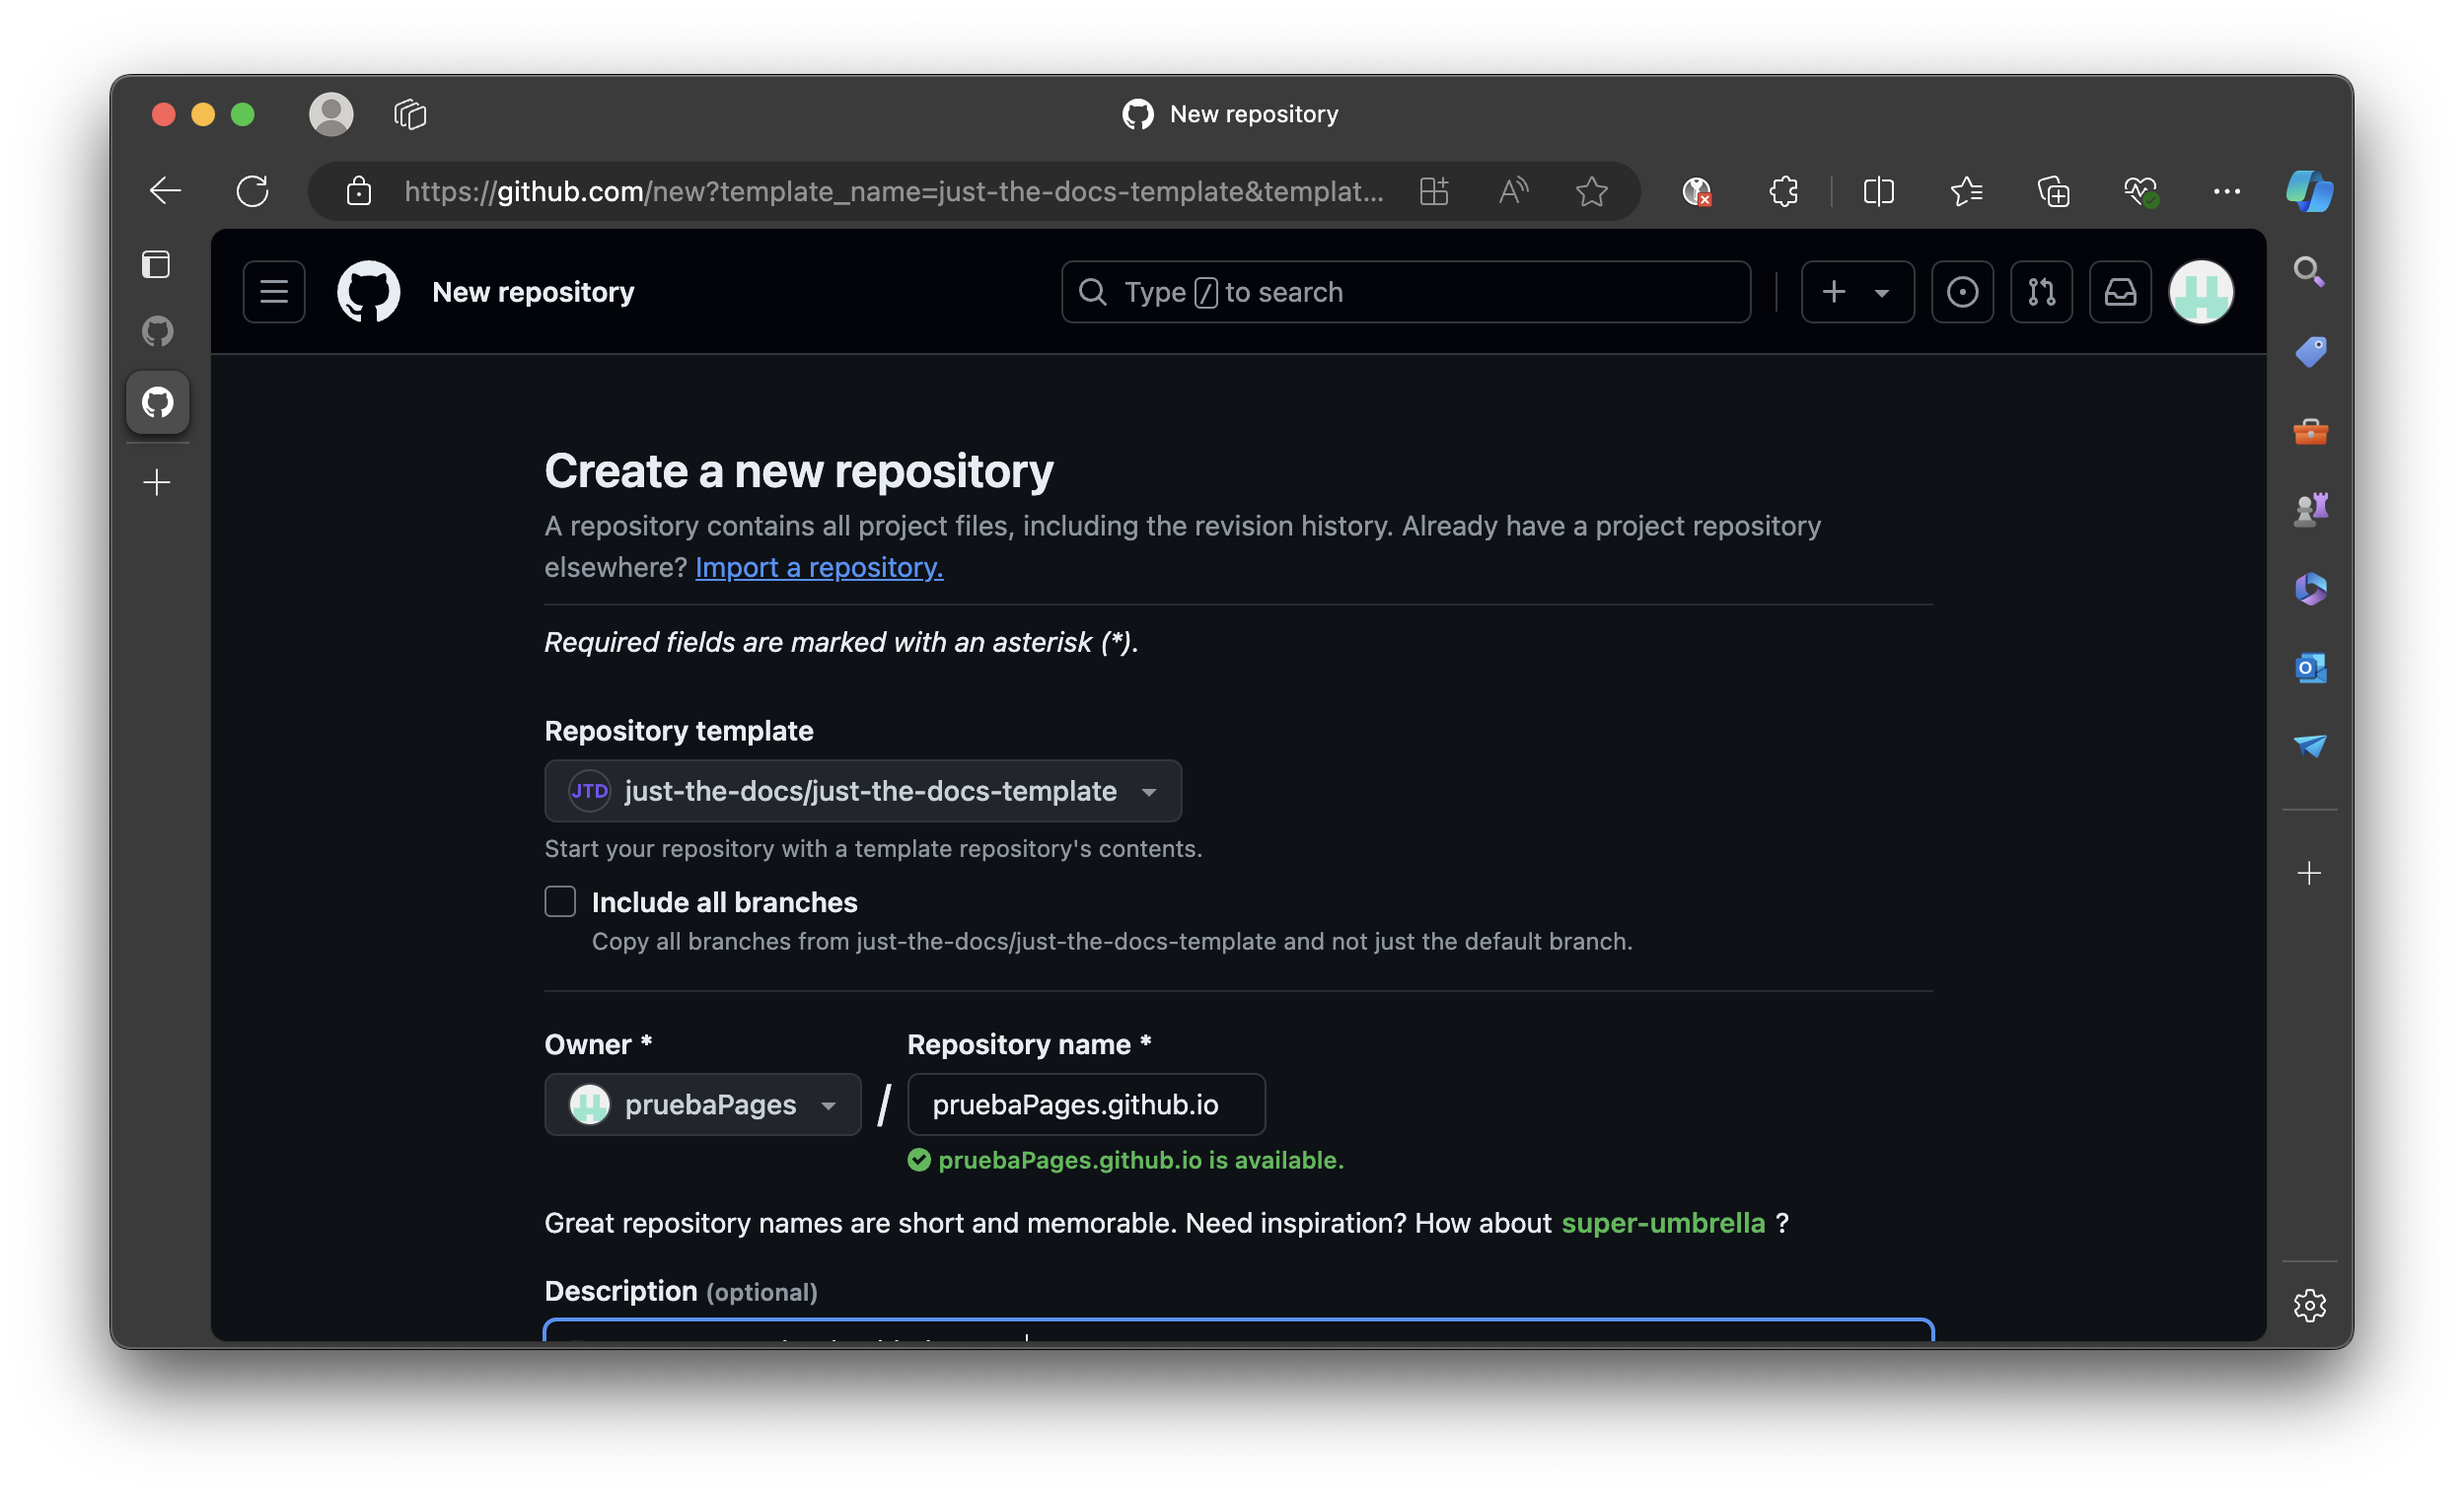Click the New repository header title
2464x1495 pixels.
click(x=533, y=292)
